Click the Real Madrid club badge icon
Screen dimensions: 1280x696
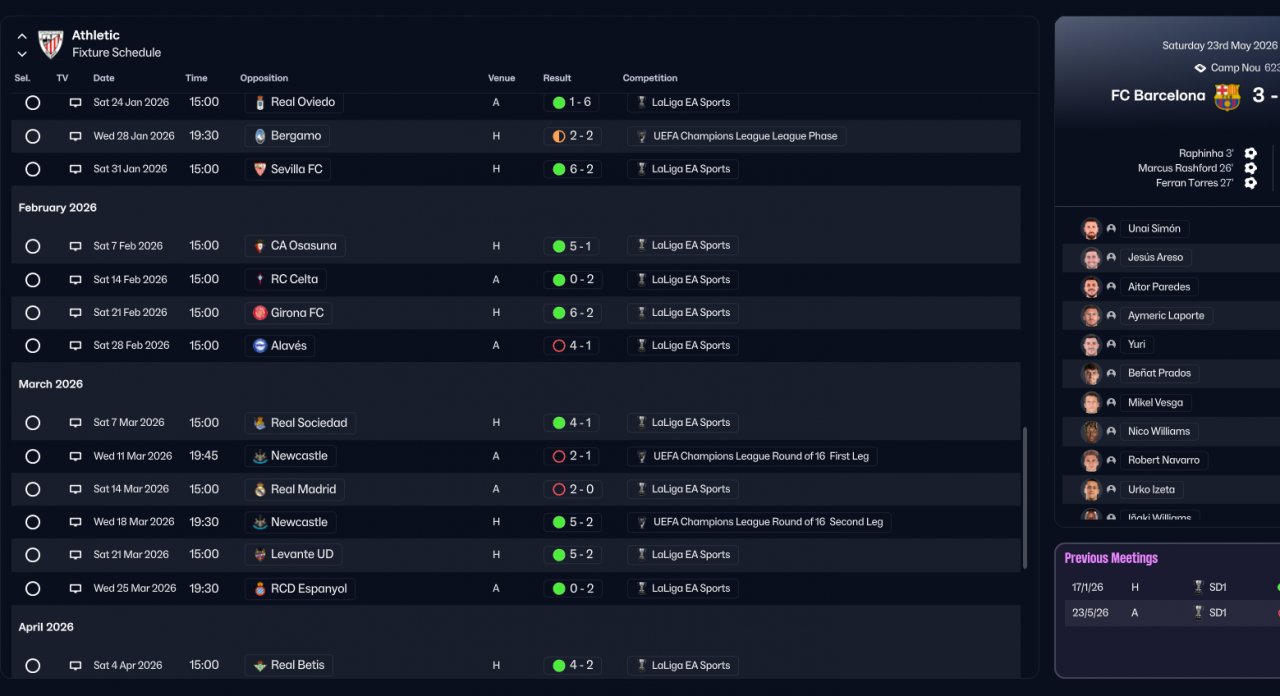point(260,489)
